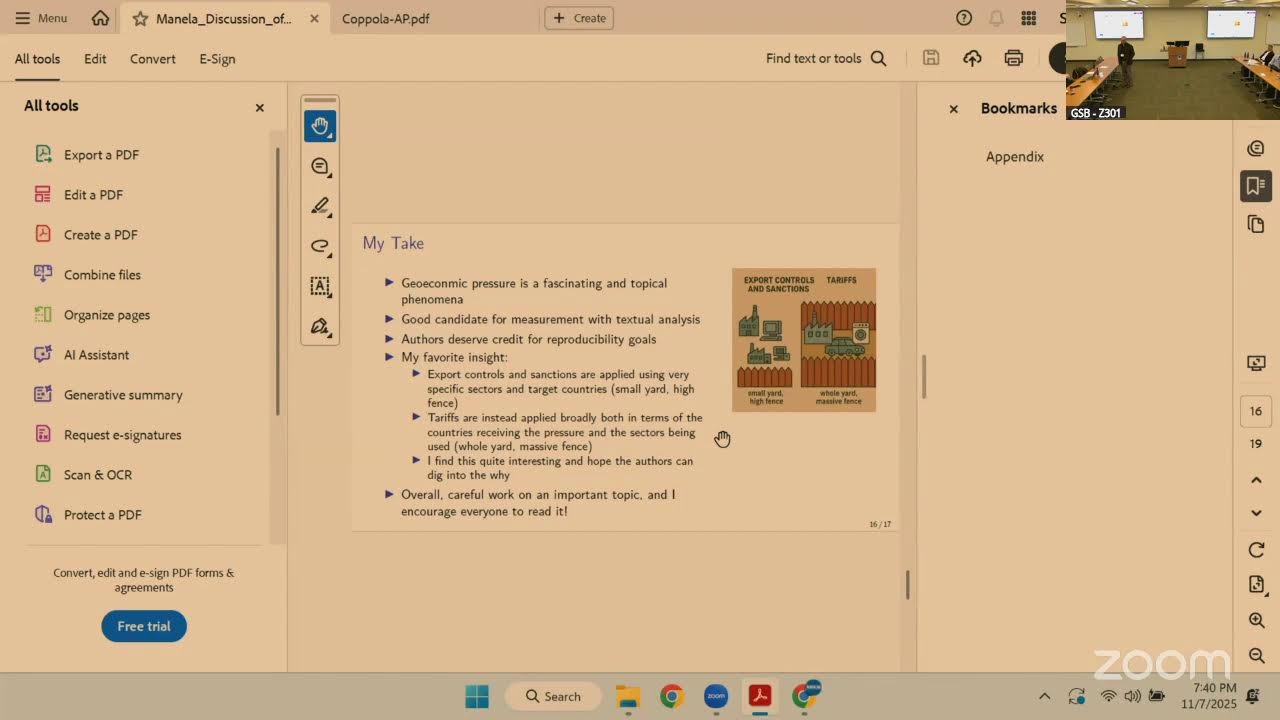
Task: Select the Add comment tool
Action: [x=320, y=166]
